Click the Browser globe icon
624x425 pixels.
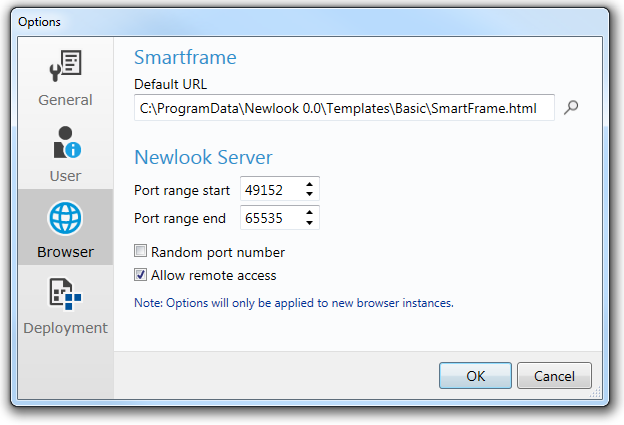click(65, 218)
